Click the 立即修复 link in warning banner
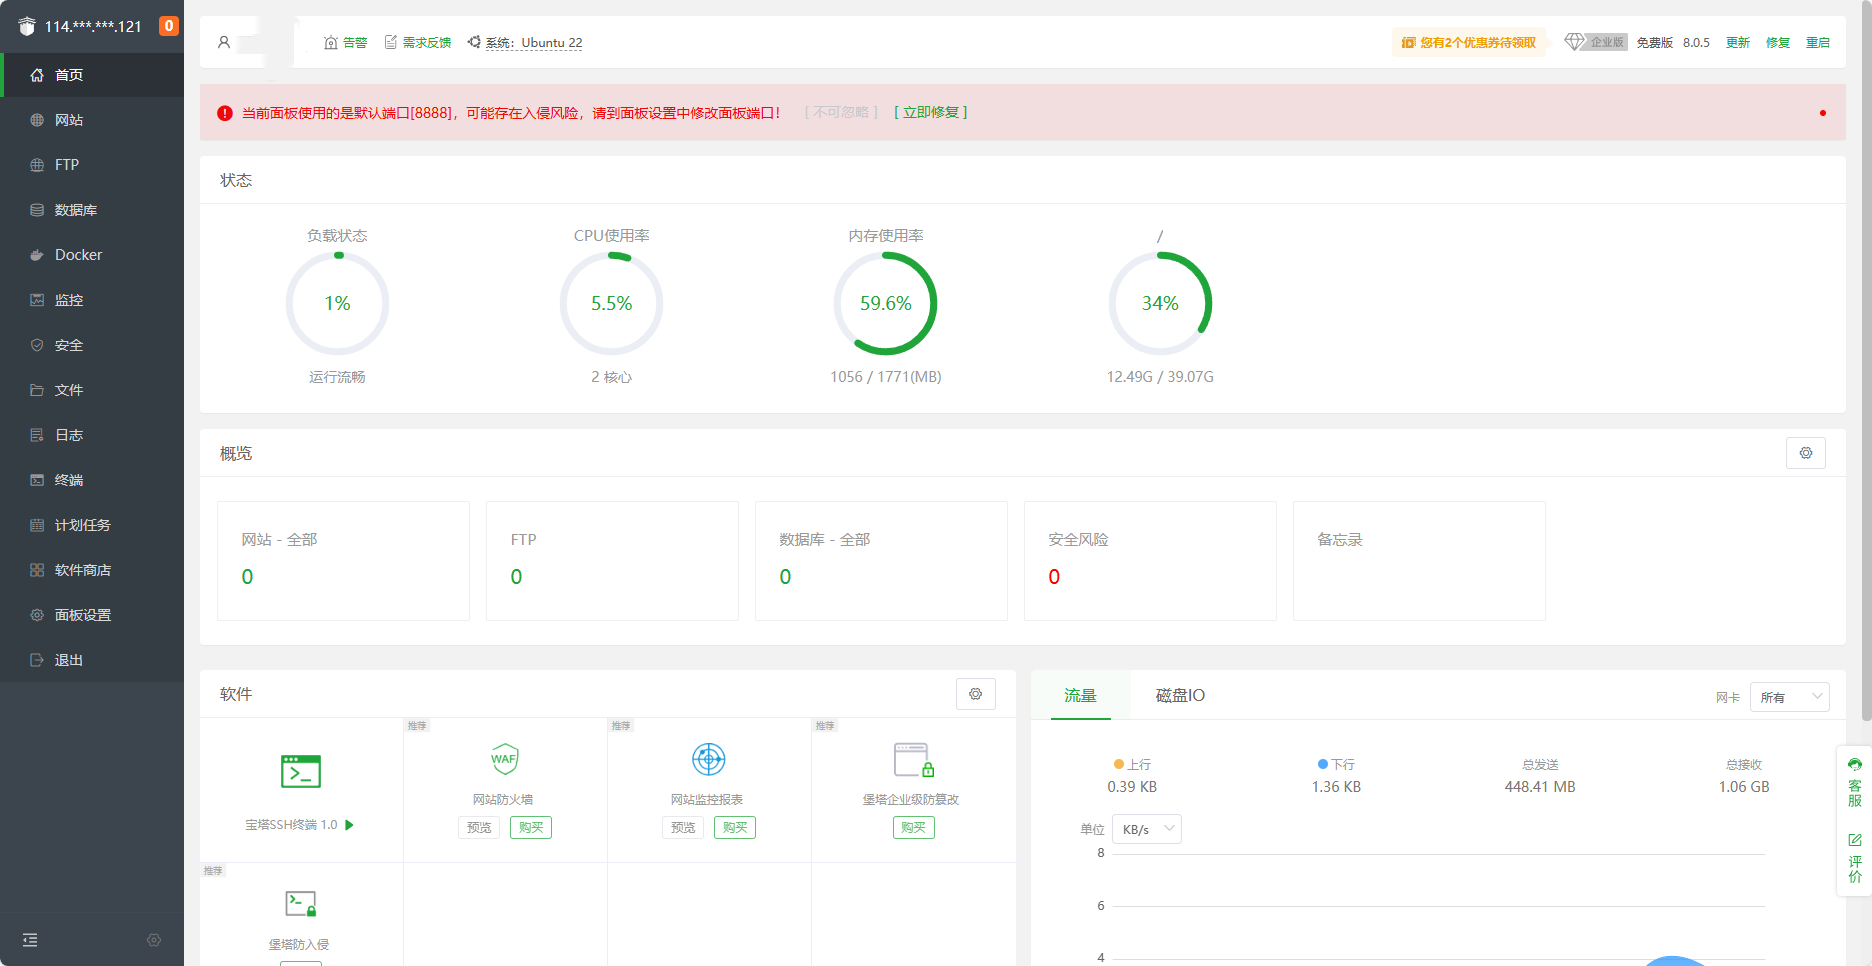 click(930, 112)
